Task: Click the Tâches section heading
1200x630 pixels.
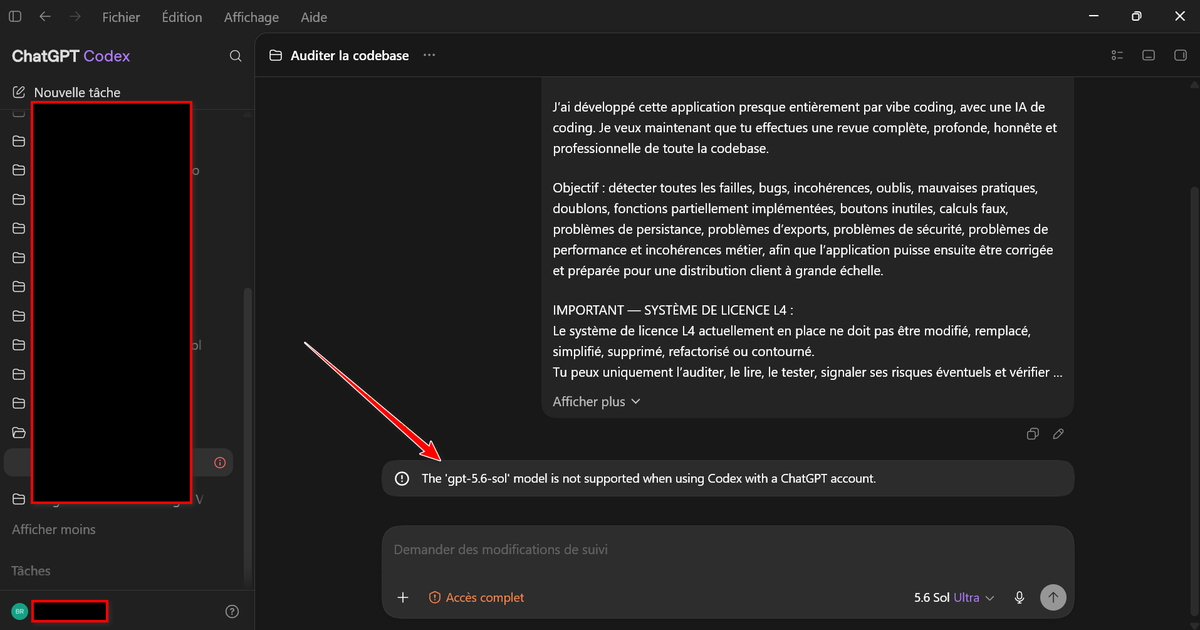Action: click(x=31, y=570)
